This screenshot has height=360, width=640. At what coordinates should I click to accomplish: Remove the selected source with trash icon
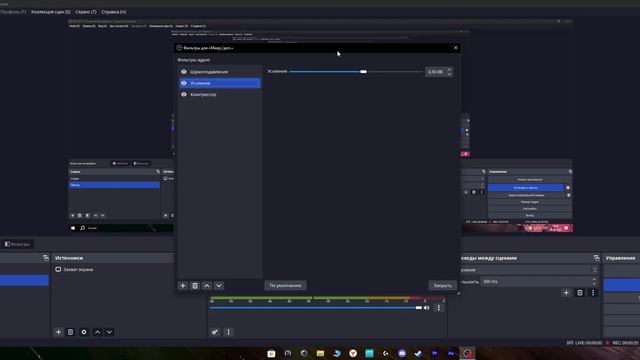click(x=70, y=332)
